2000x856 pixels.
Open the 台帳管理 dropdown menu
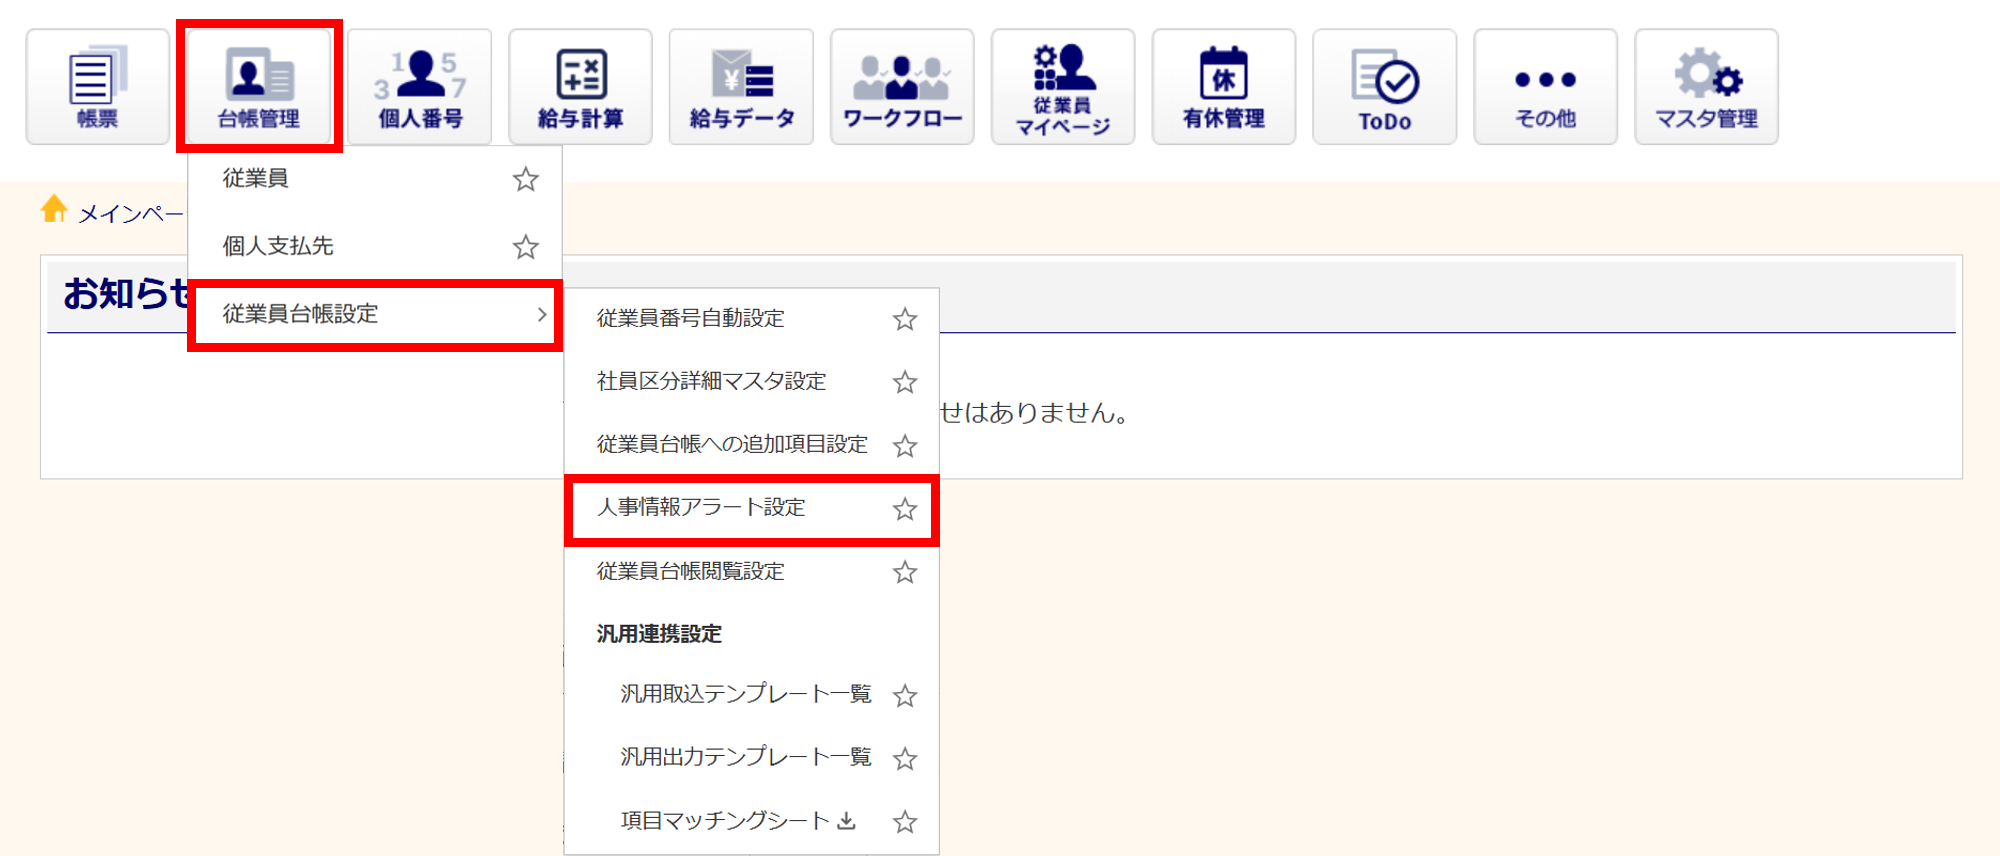tap(259, 87)
